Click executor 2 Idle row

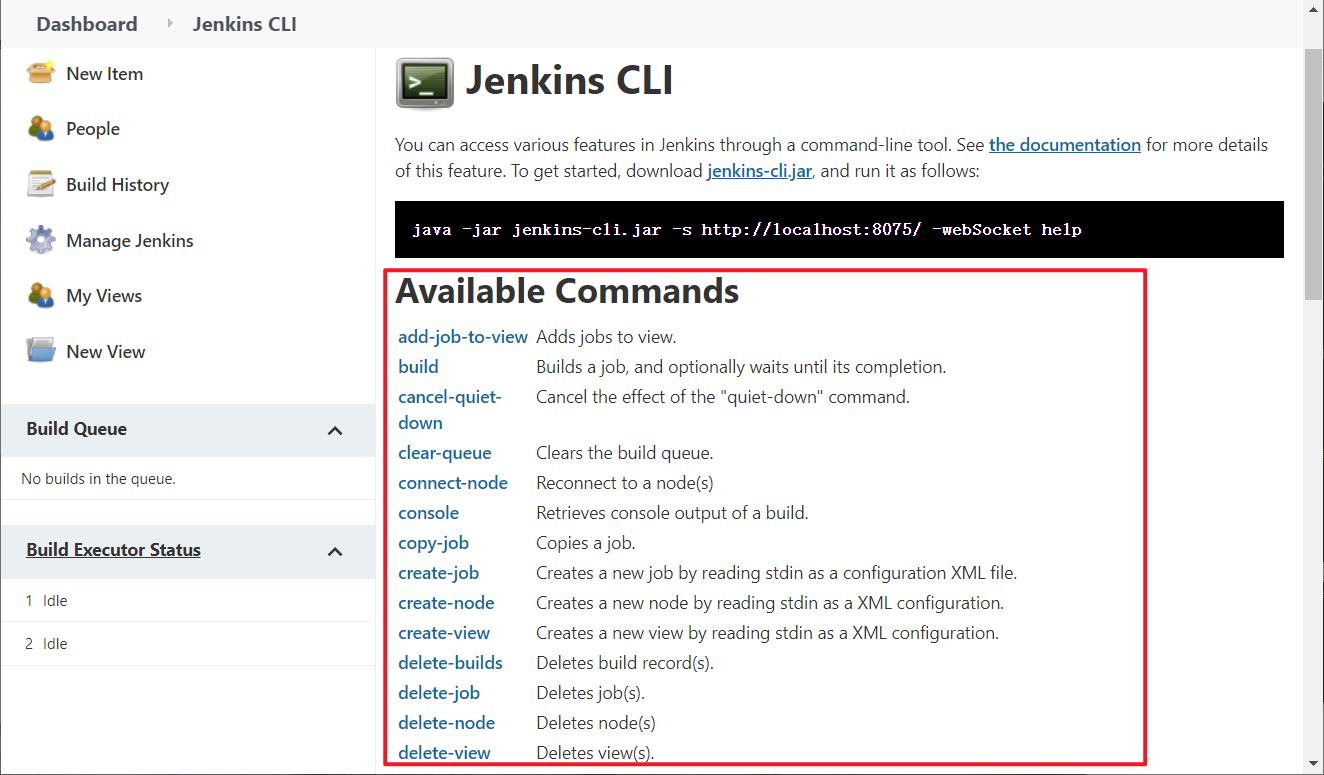coord(188,644)
